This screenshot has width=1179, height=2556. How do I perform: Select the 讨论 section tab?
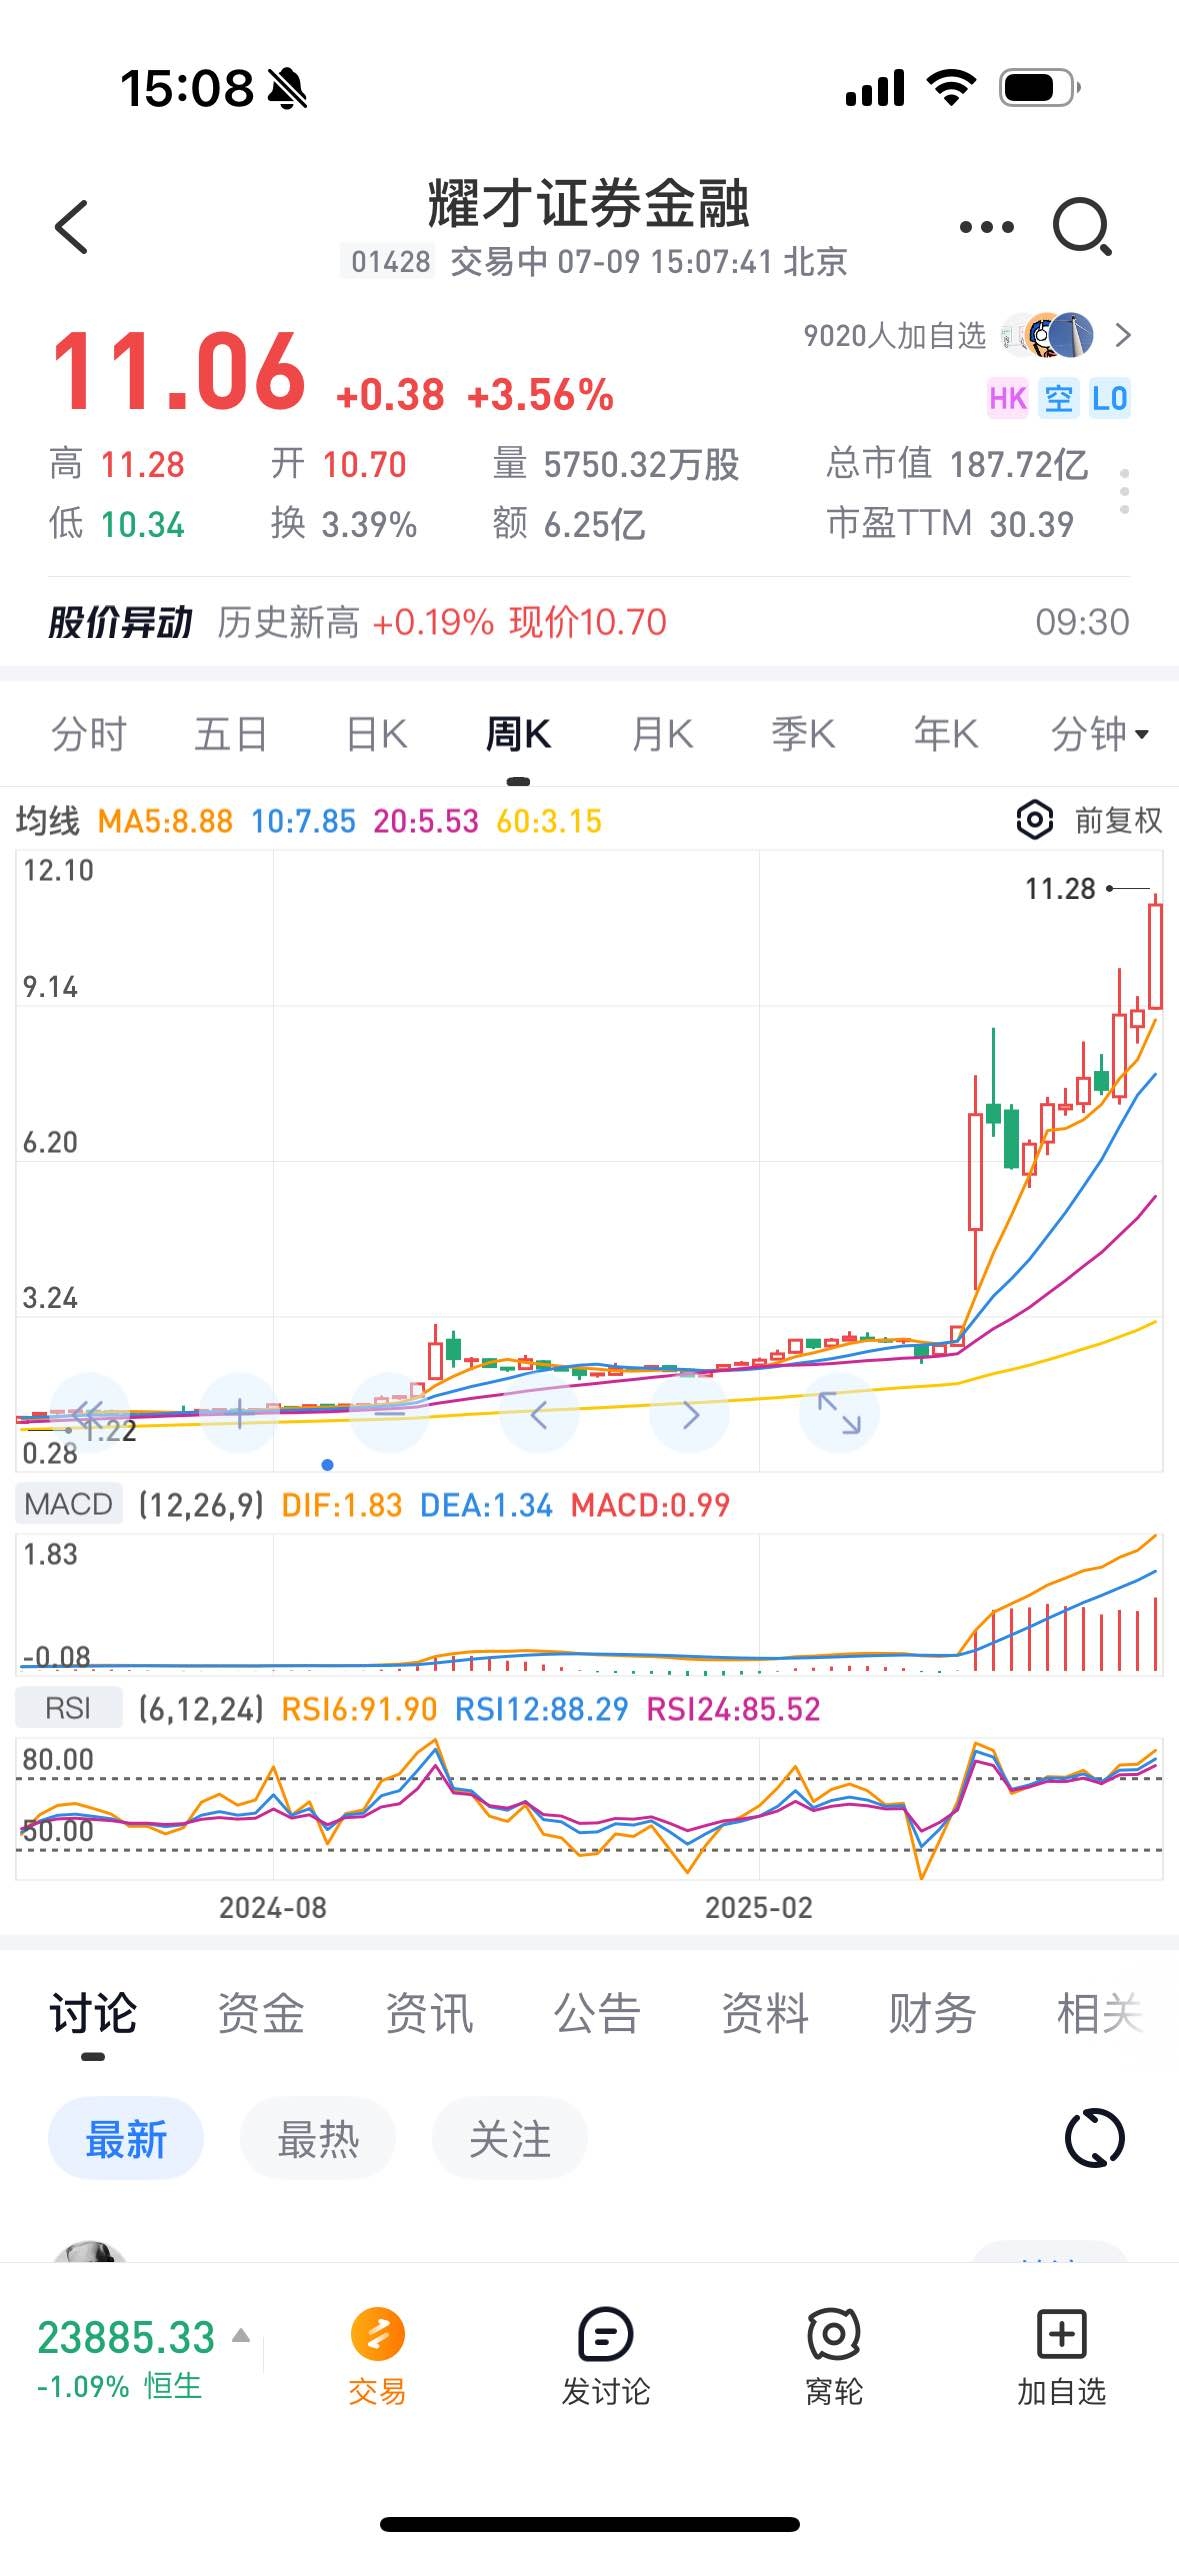(93, 2013)
